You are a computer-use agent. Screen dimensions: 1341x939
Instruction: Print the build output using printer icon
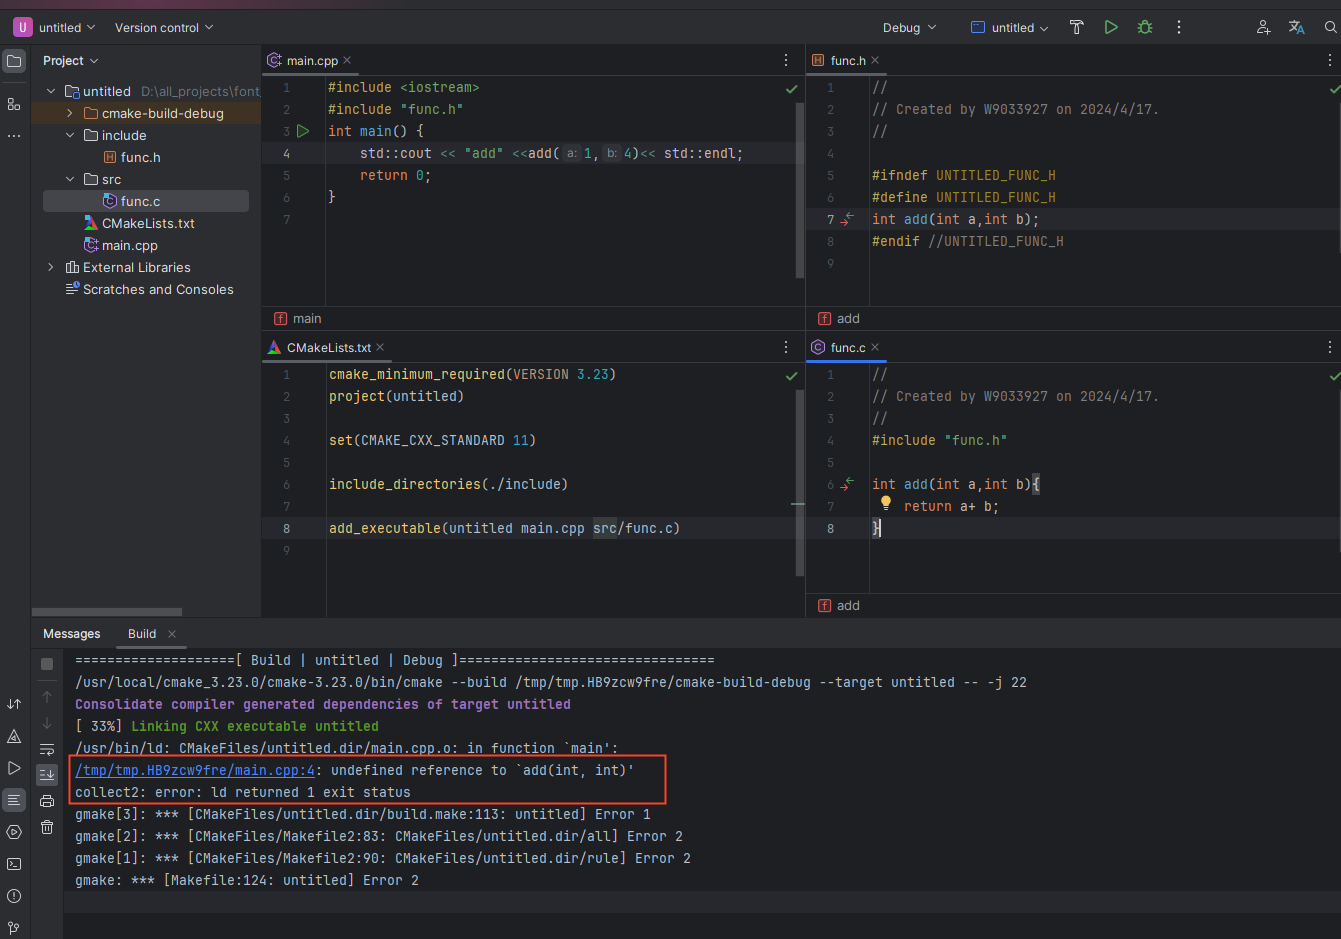(x=46, y=800)
